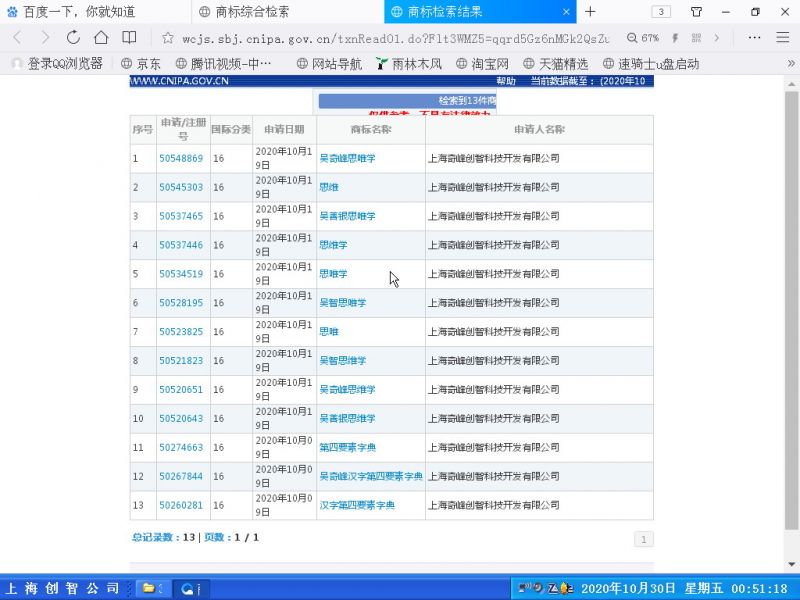Open the folder button in taskbar
Viewport: 800px width, 600px height.
150,588
